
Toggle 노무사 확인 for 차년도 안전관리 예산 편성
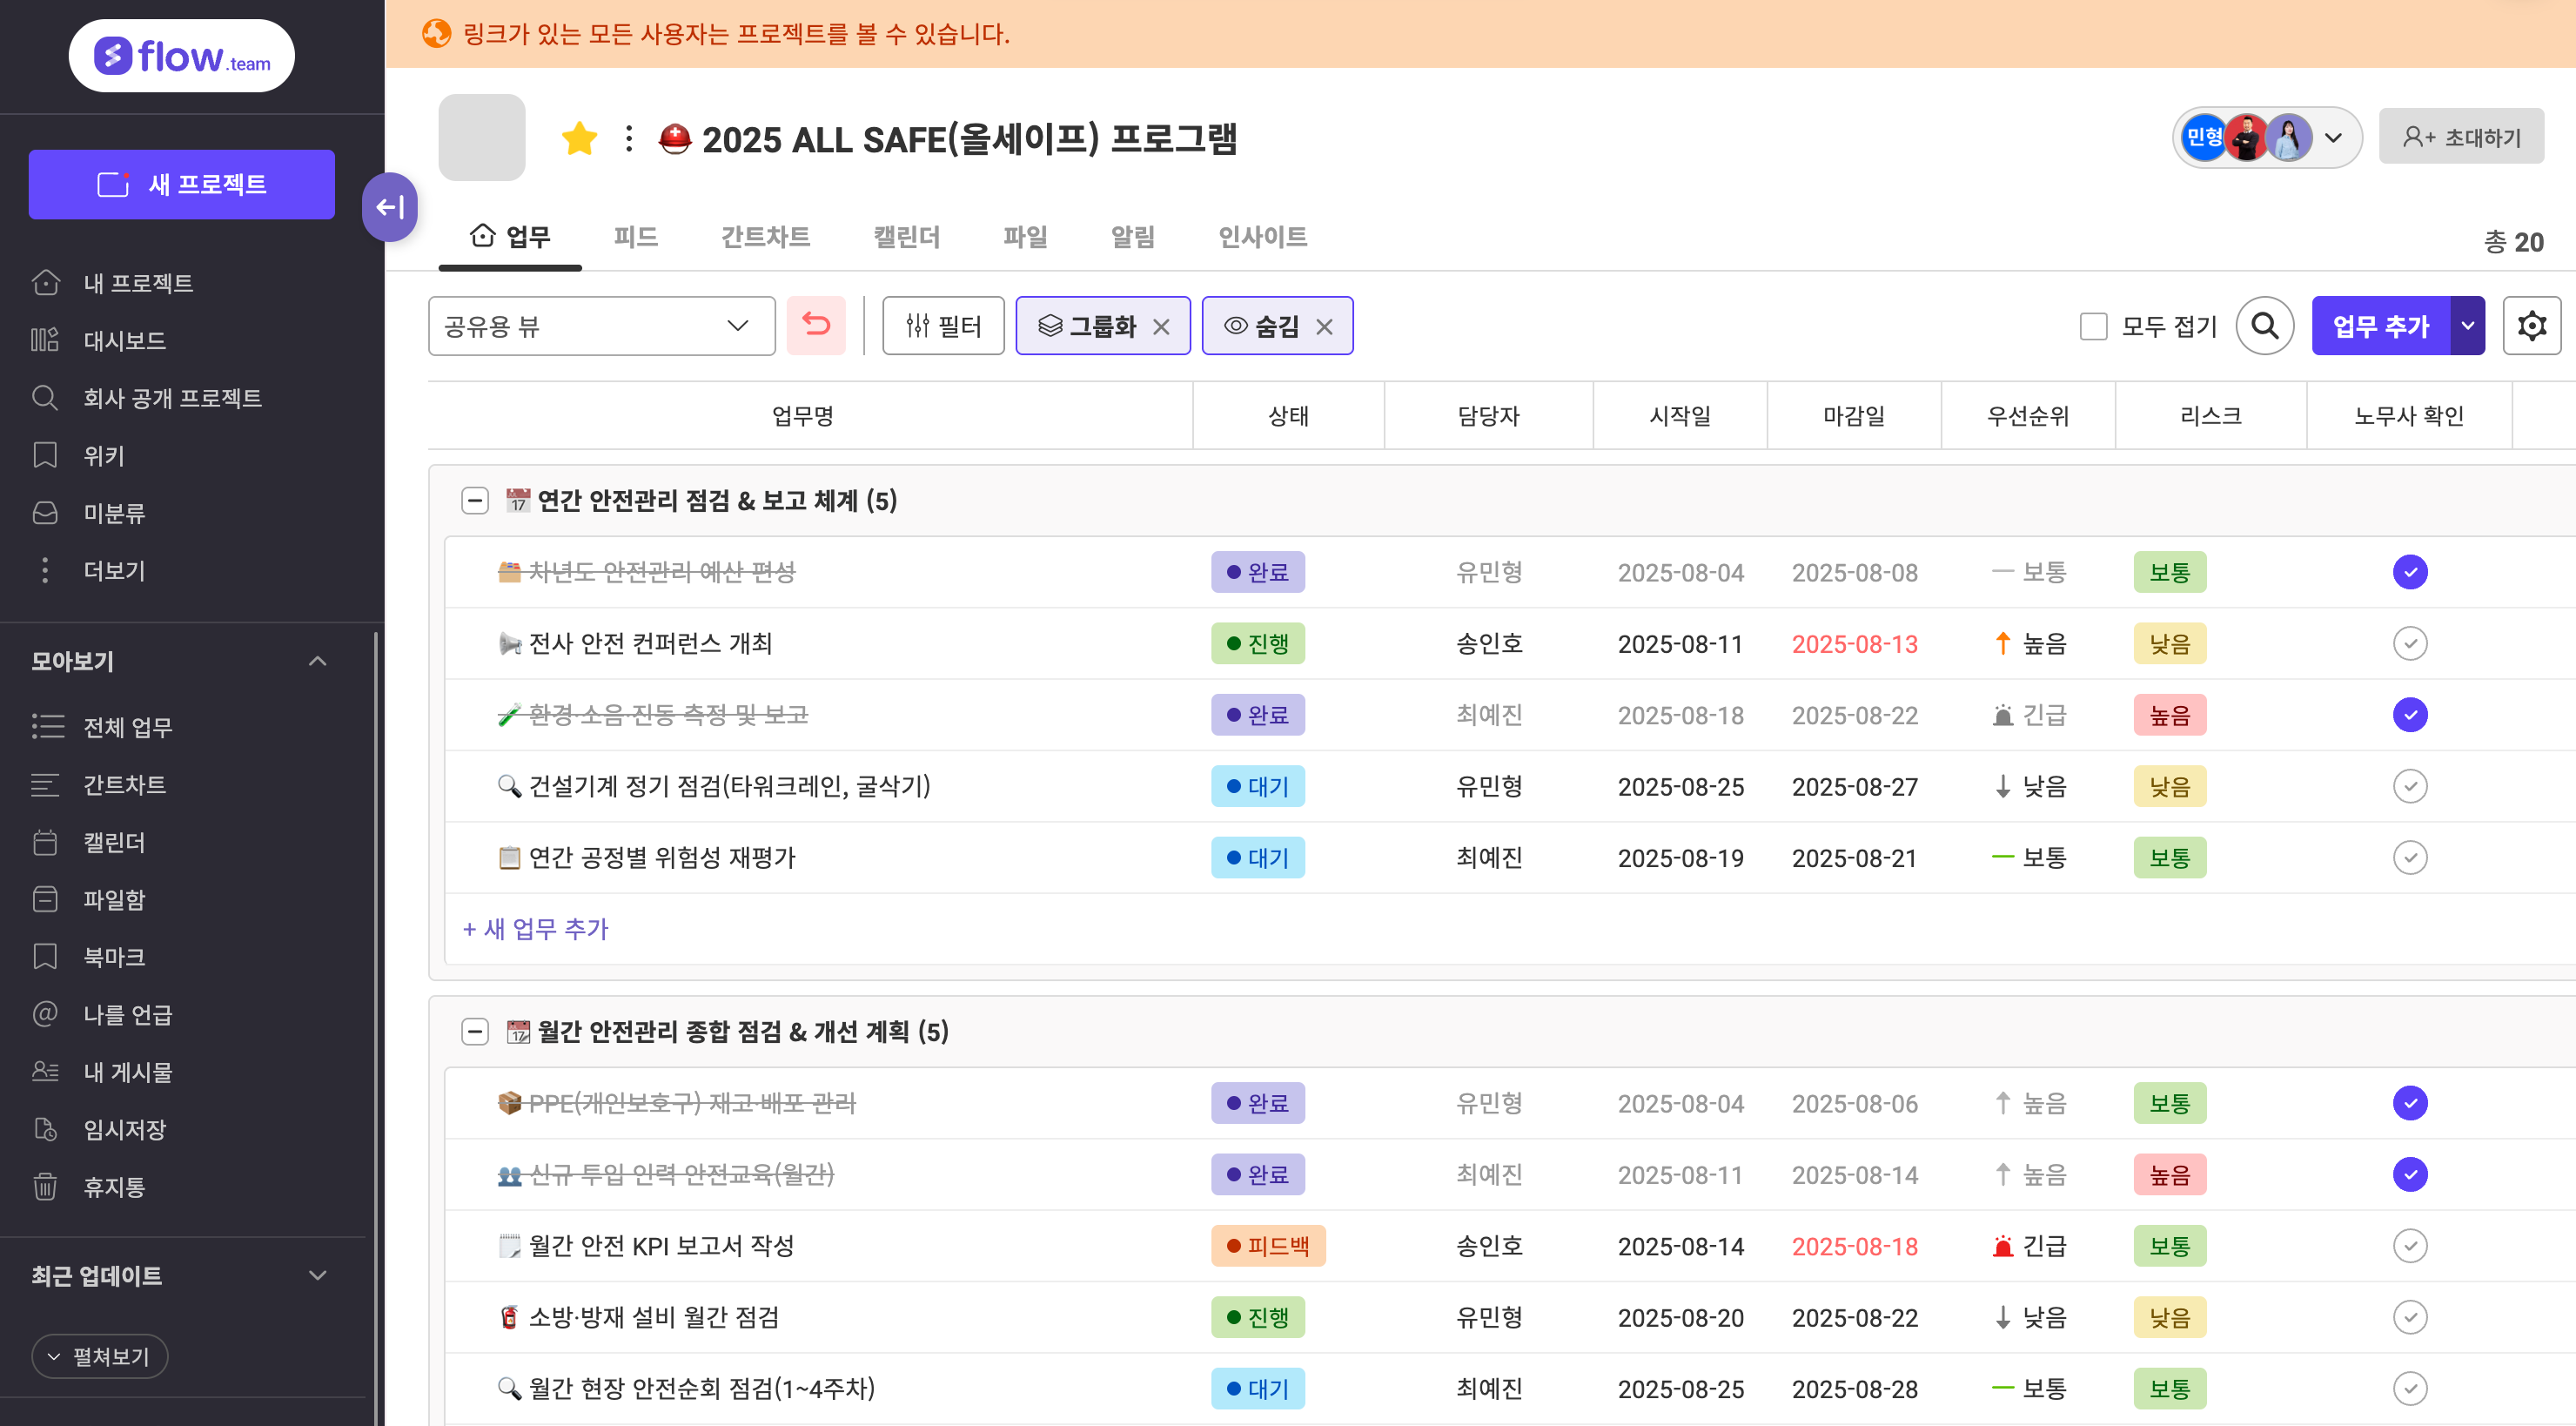pyautogui.click(x=2410, y=572)
